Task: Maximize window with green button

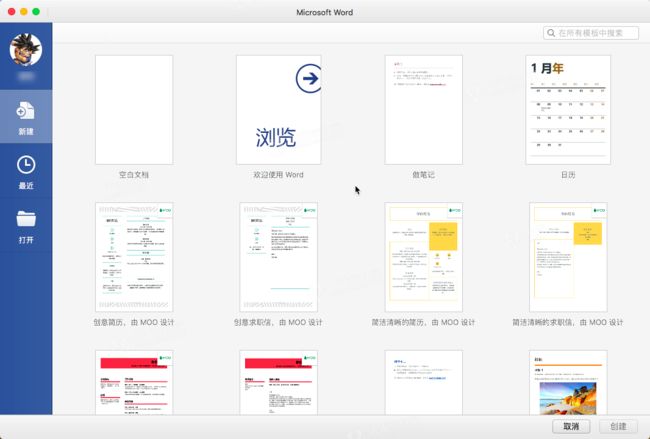Action: [x=36, y=12]
